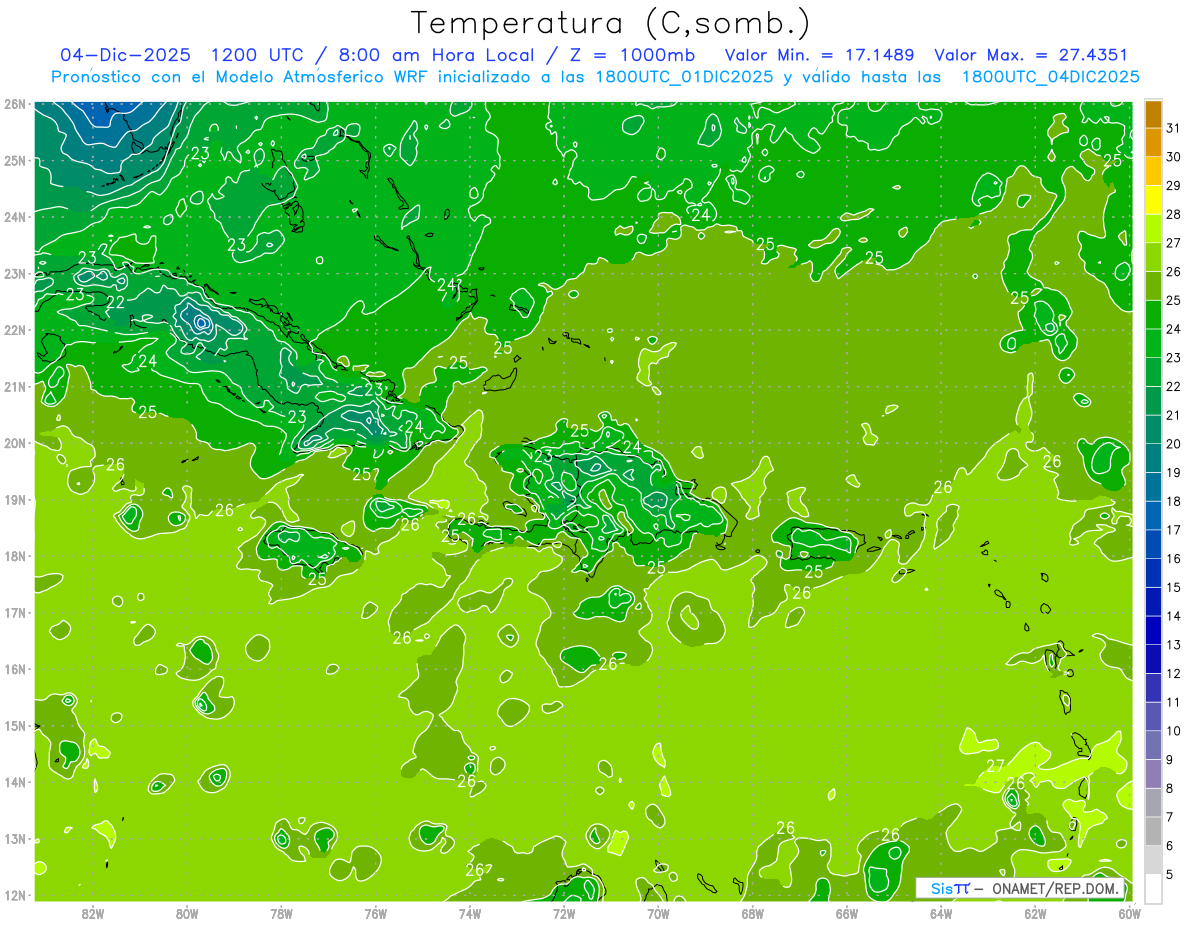Click the 78W longitude axis label
Screen dimensions: 1200x927
281,913
